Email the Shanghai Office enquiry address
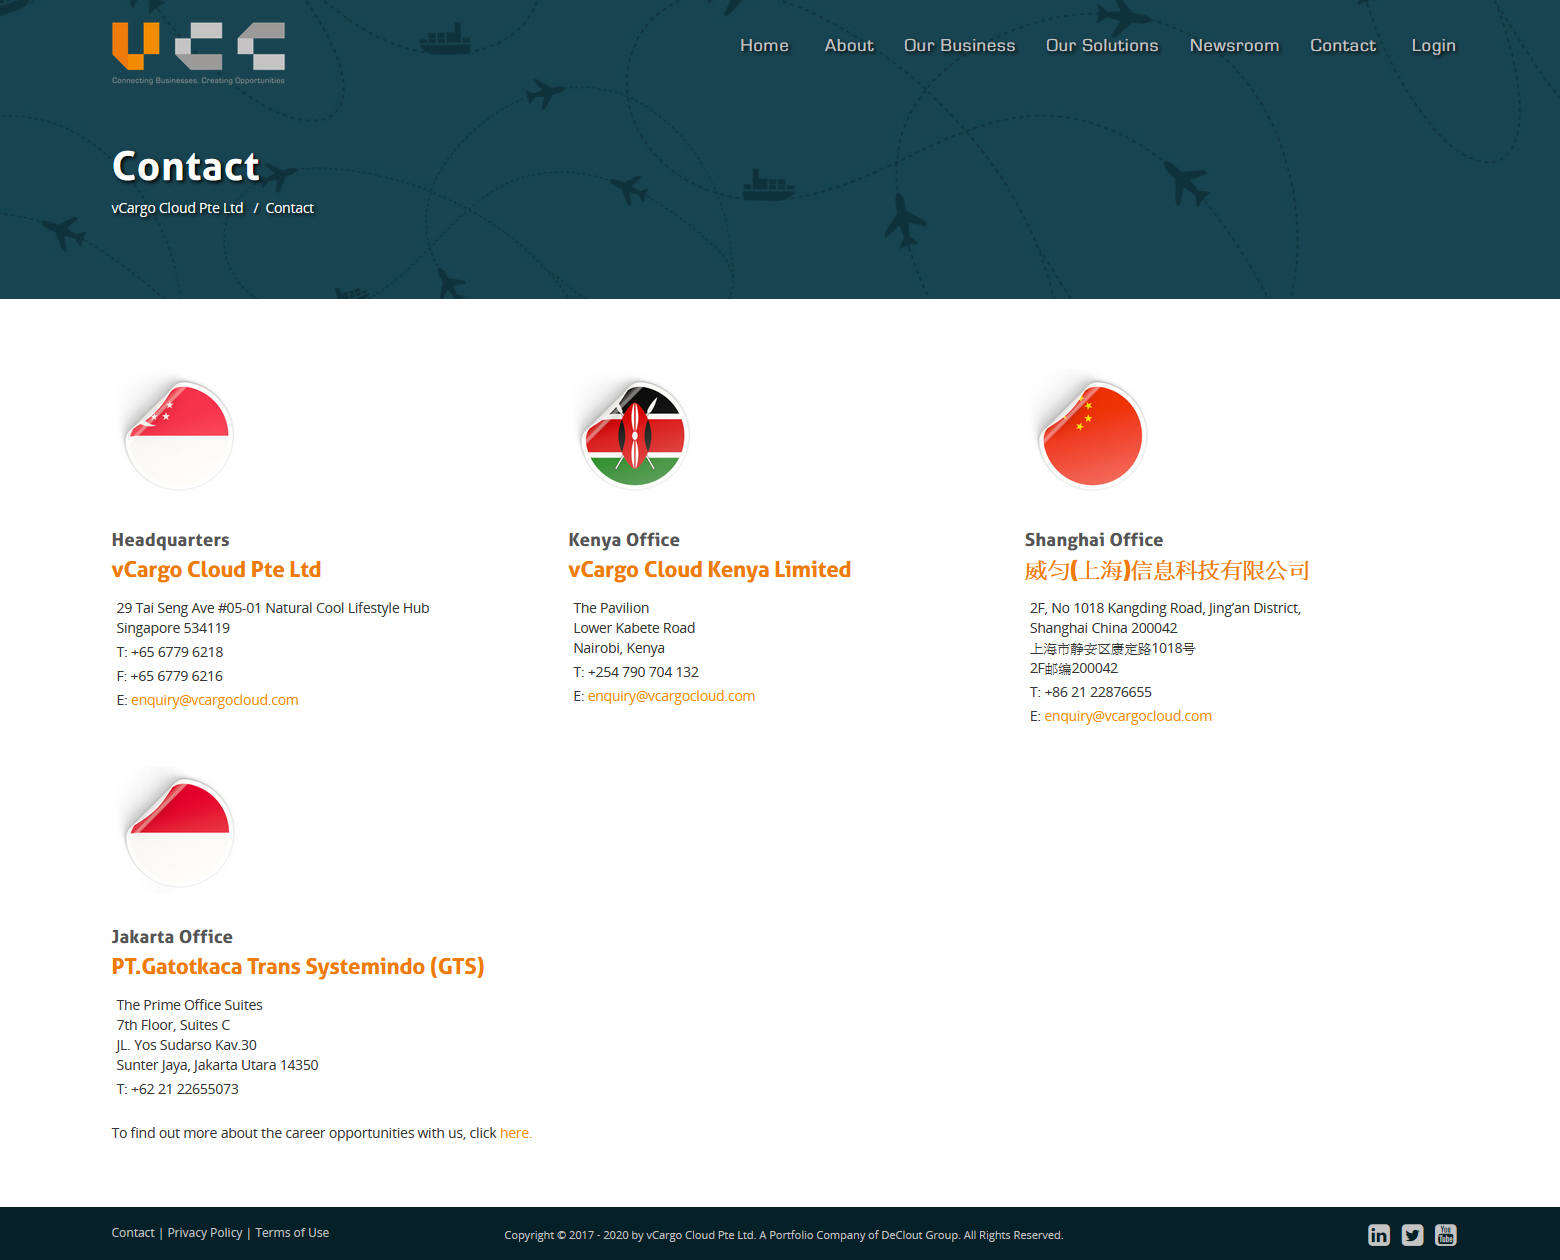The image size is (1560, 1260). pyautogui.click(x=1128, y=716)
